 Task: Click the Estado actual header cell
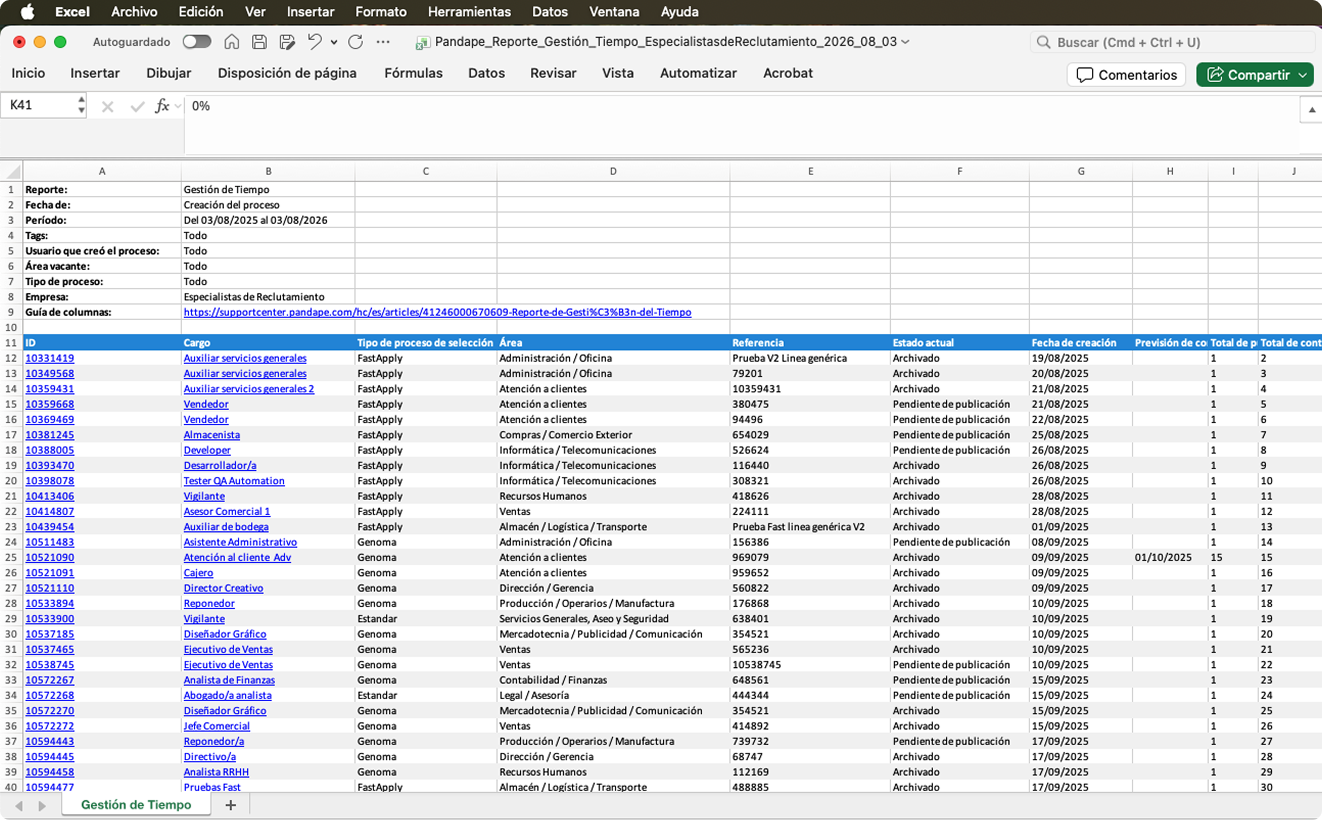959,342
